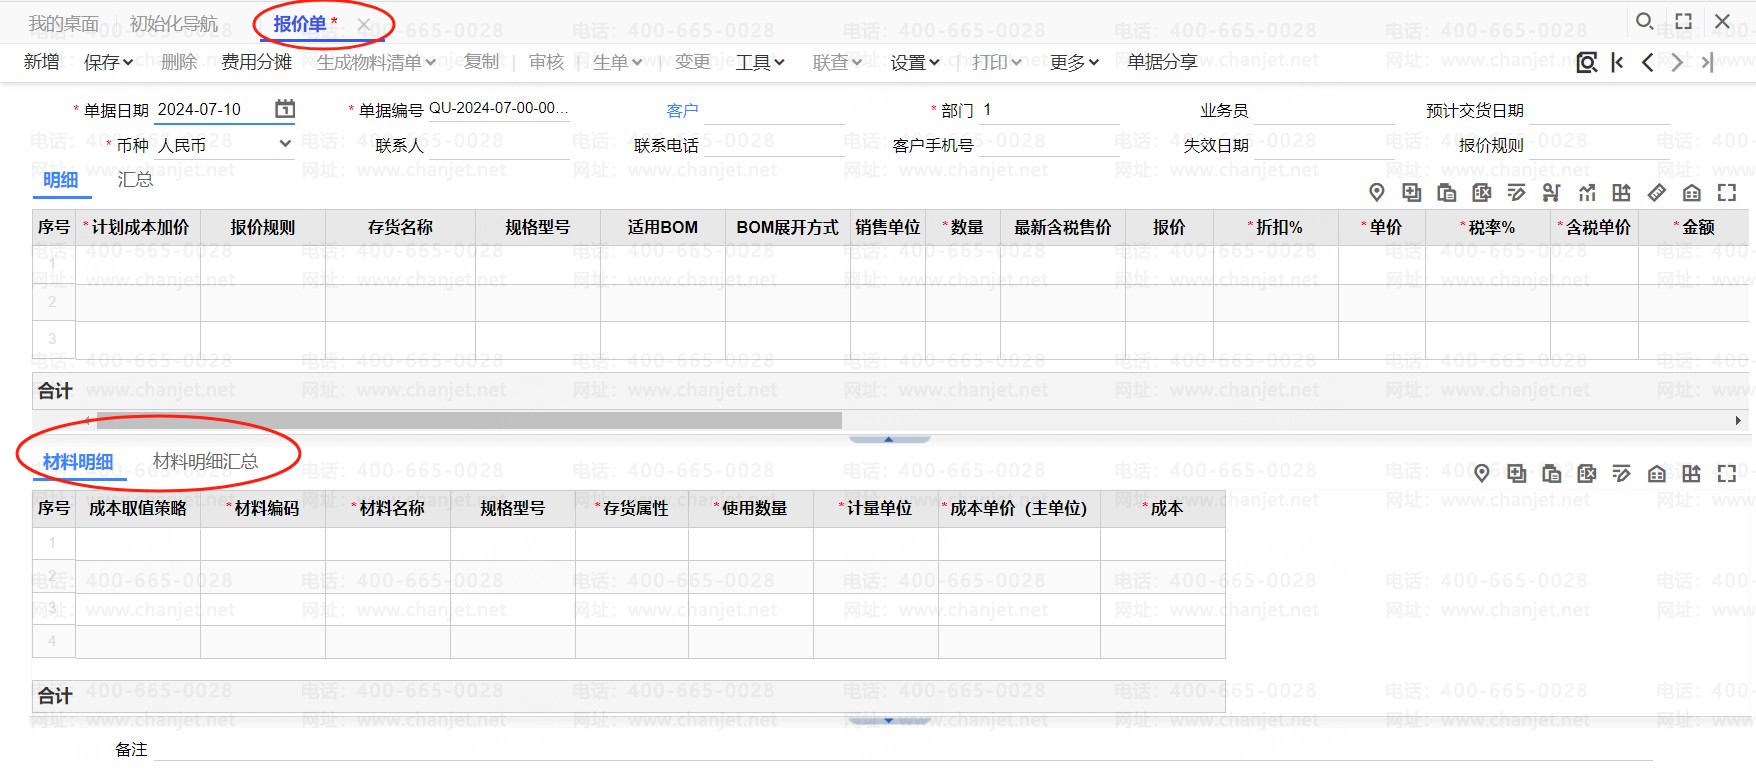1756x777 pixels.
Task: Click into the 预计交货日期 field
Action: [1599, 110]
